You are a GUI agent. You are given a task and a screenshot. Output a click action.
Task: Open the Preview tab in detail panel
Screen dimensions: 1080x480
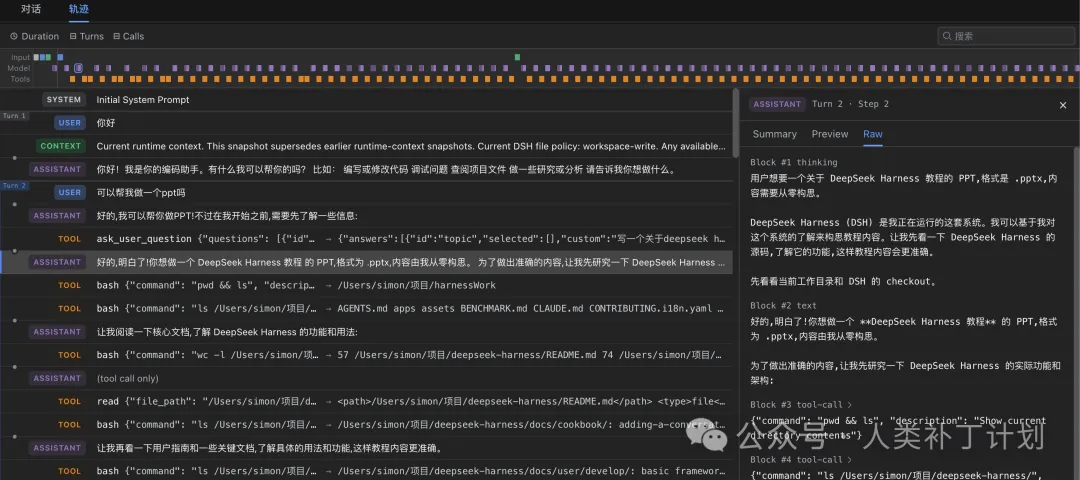click(x=829, y=134)
